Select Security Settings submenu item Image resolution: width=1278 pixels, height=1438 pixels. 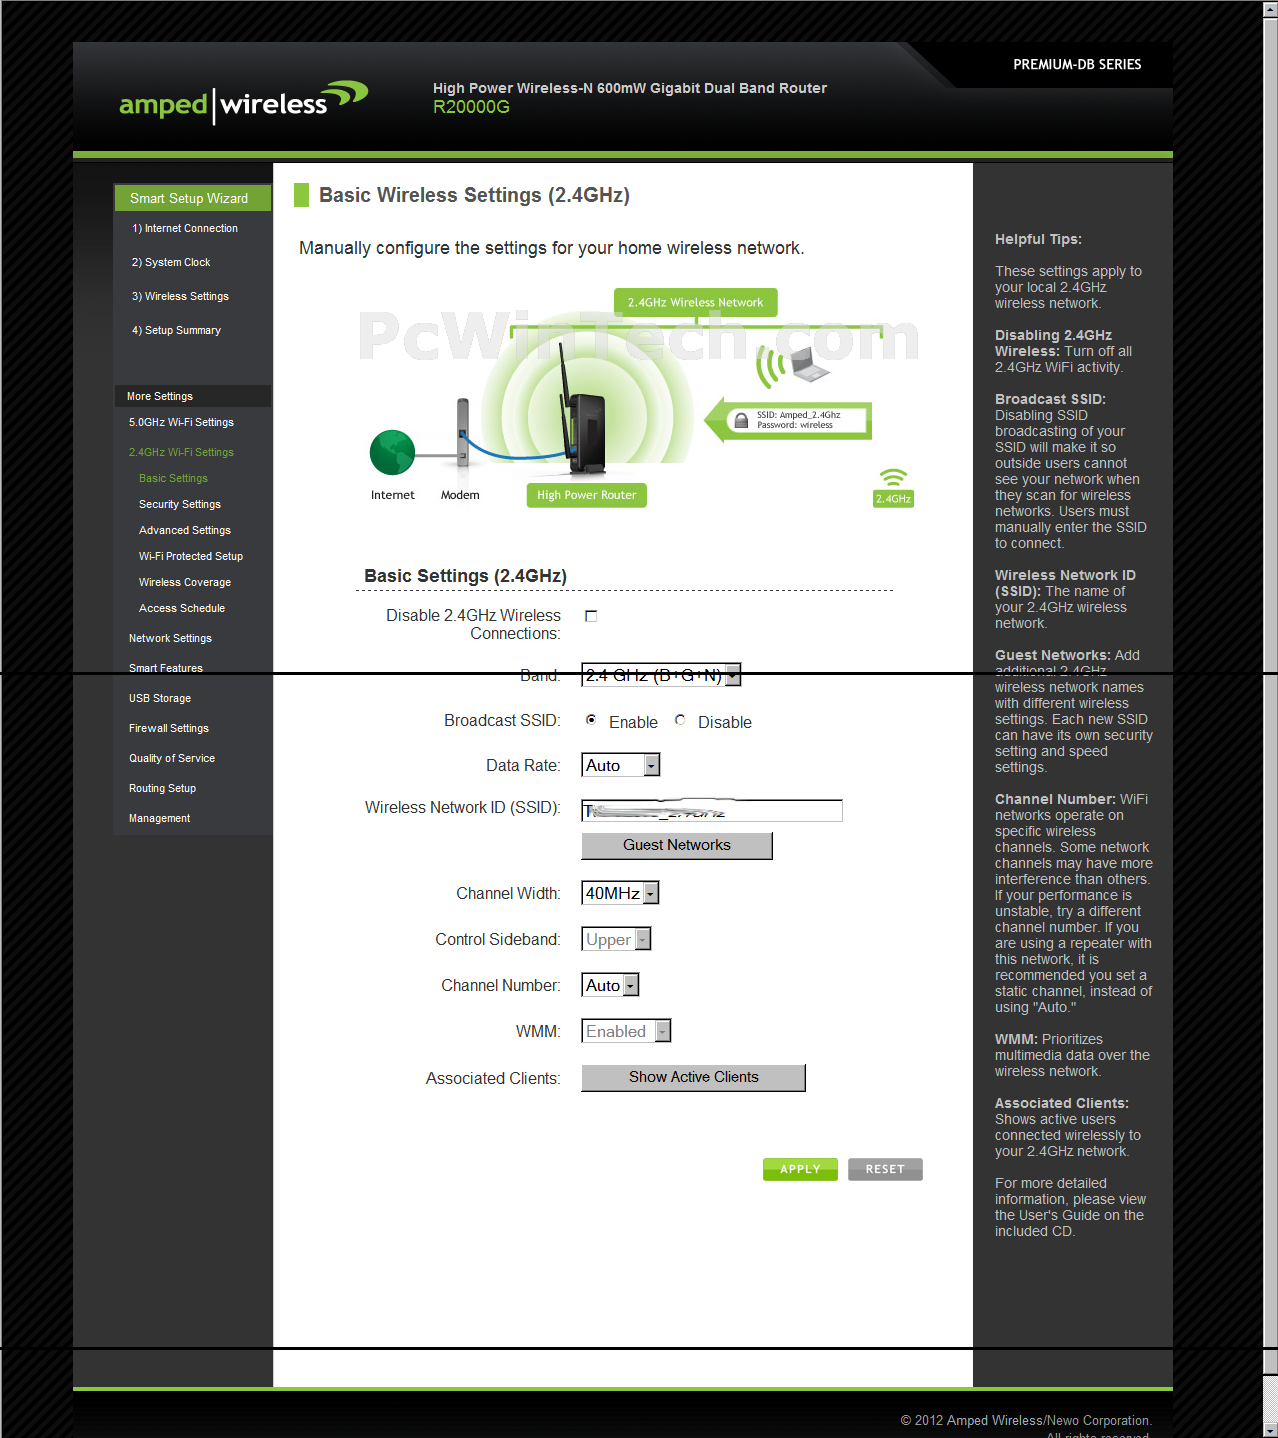coord(180,504)
